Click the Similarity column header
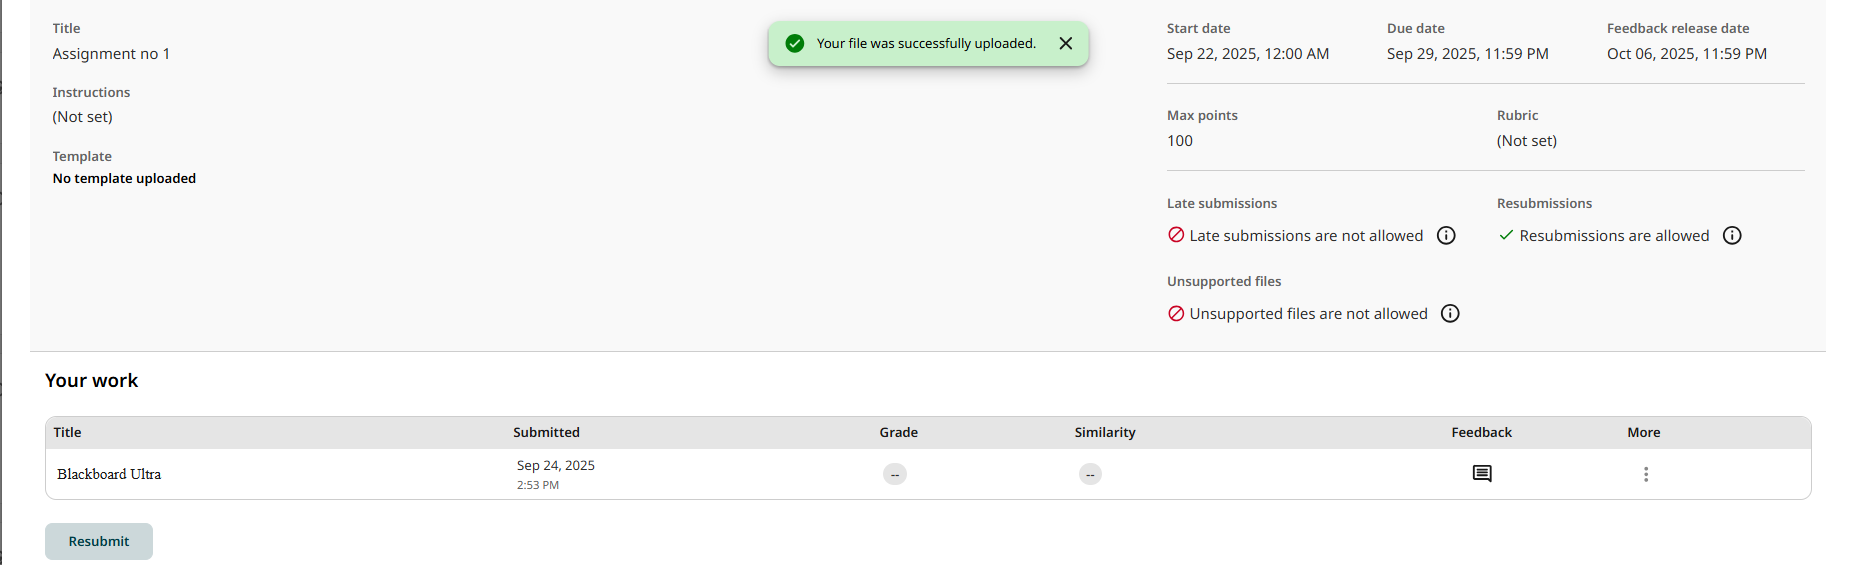 1105,433
